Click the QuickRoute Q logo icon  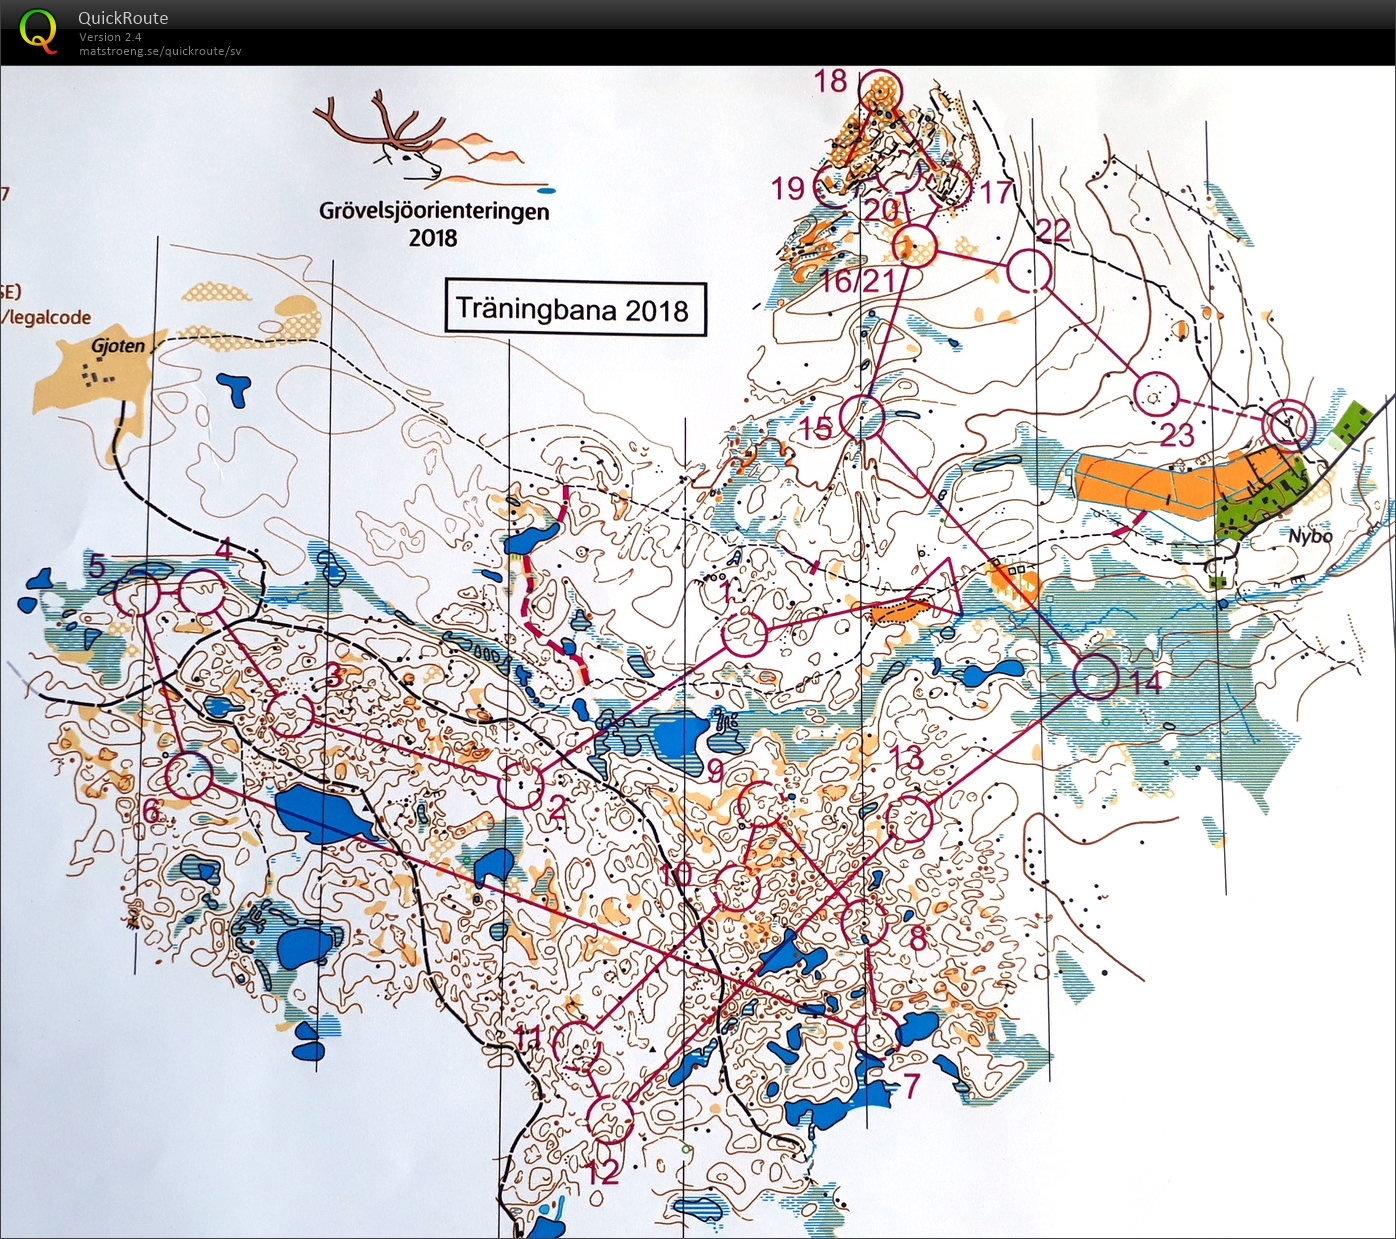pyautogui.click(x=38, y=31)
